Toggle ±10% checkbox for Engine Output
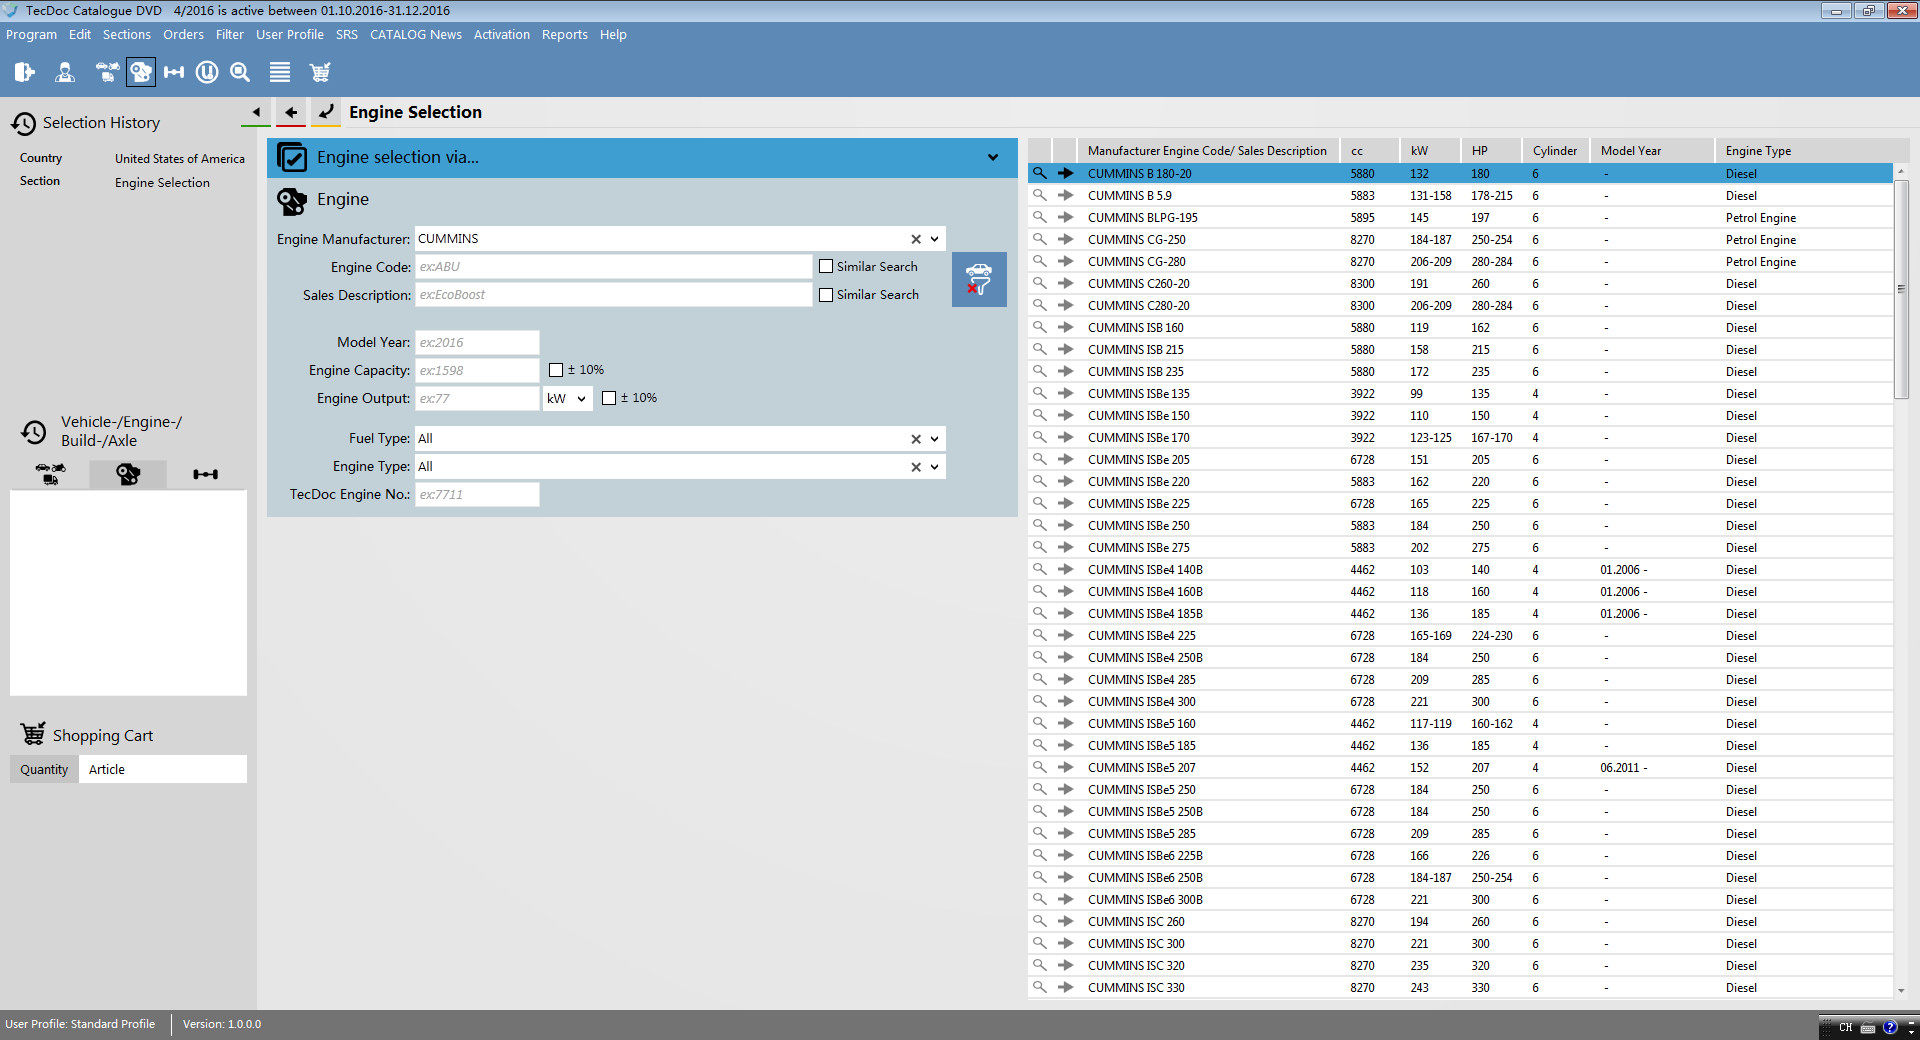This screenshot has width=1920, height=1040. [609, 398]
